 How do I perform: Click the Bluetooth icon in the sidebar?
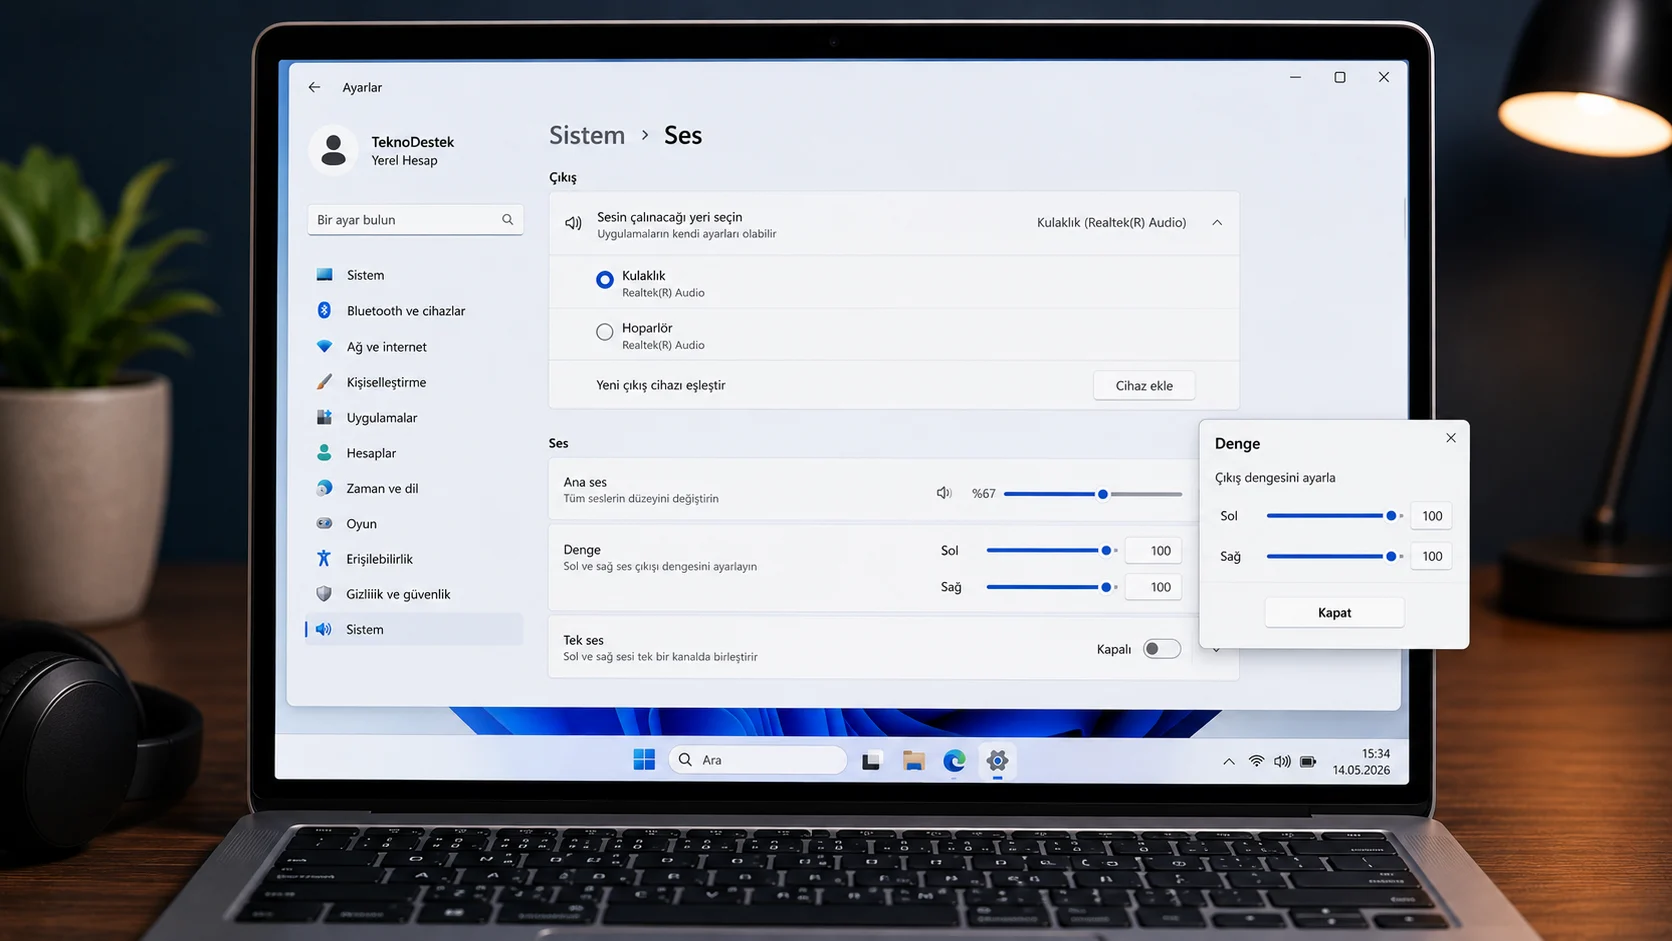click(x=324, y=311)
